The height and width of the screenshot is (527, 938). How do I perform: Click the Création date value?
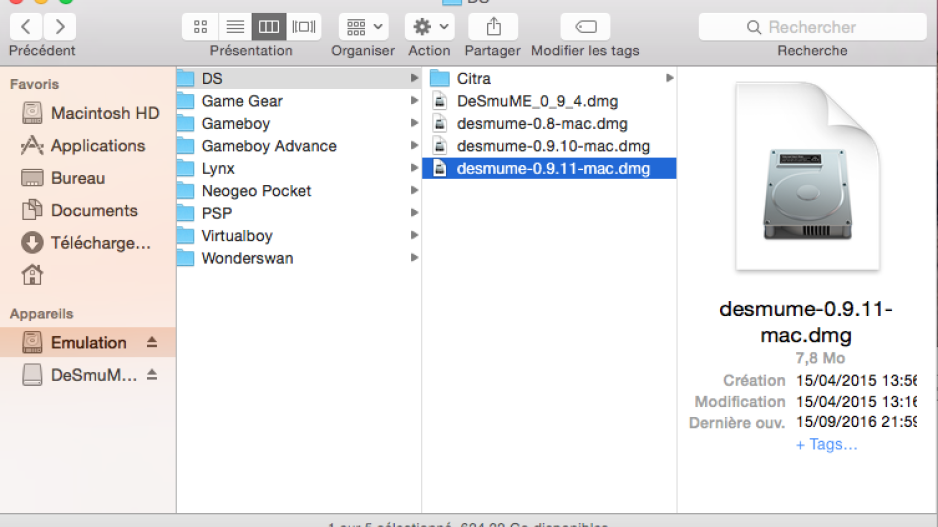point(856,380)
